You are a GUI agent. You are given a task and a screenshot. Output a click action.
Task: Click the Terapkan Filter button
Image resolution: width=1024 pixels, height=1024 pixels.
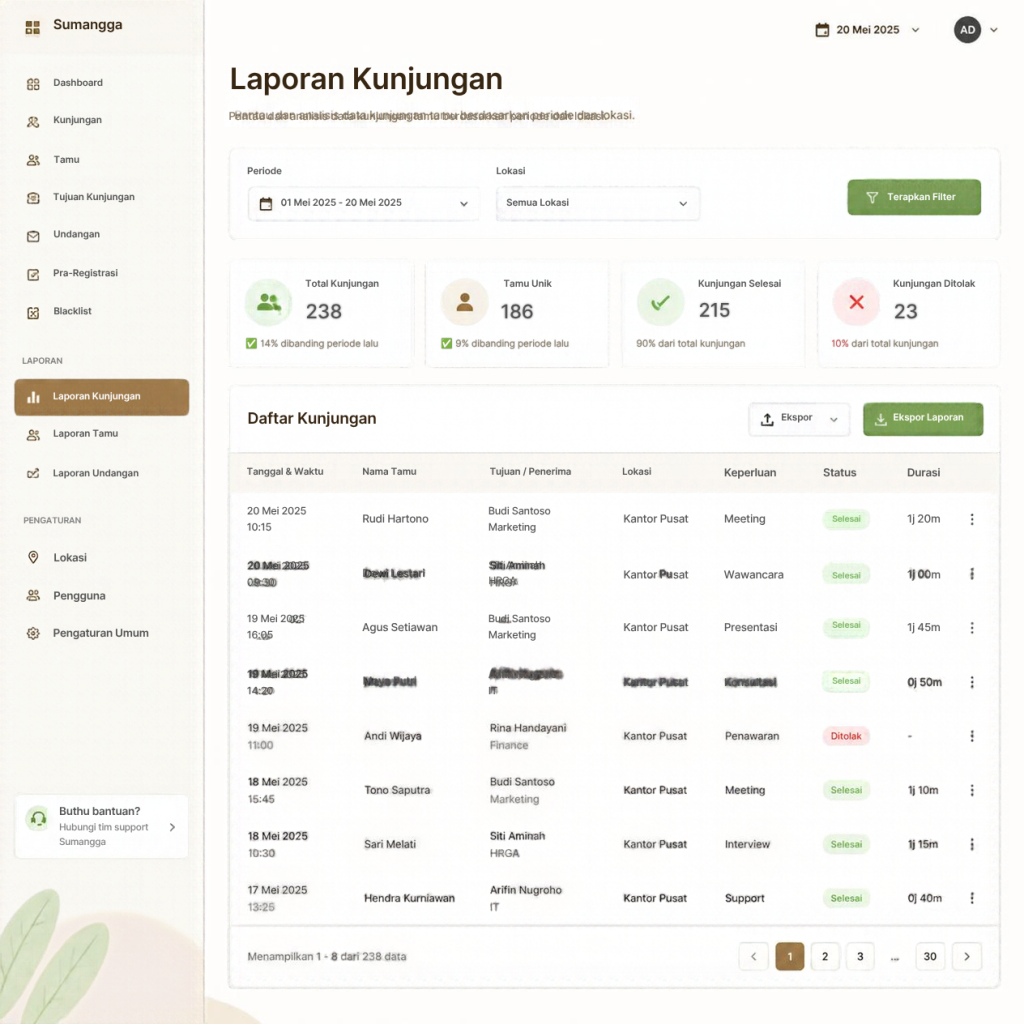(914, 197)
